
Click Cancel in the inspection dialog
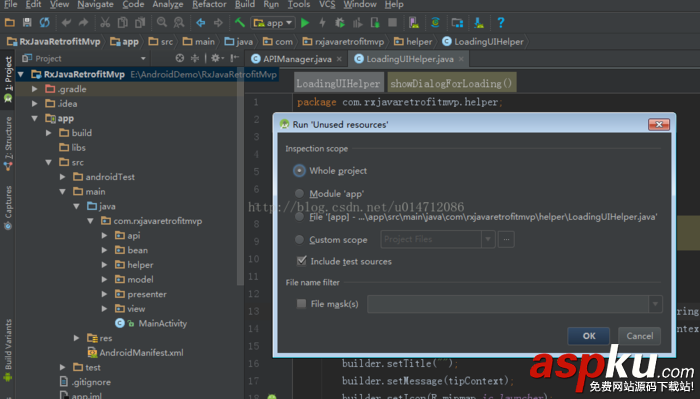click(x=639, y=336)
